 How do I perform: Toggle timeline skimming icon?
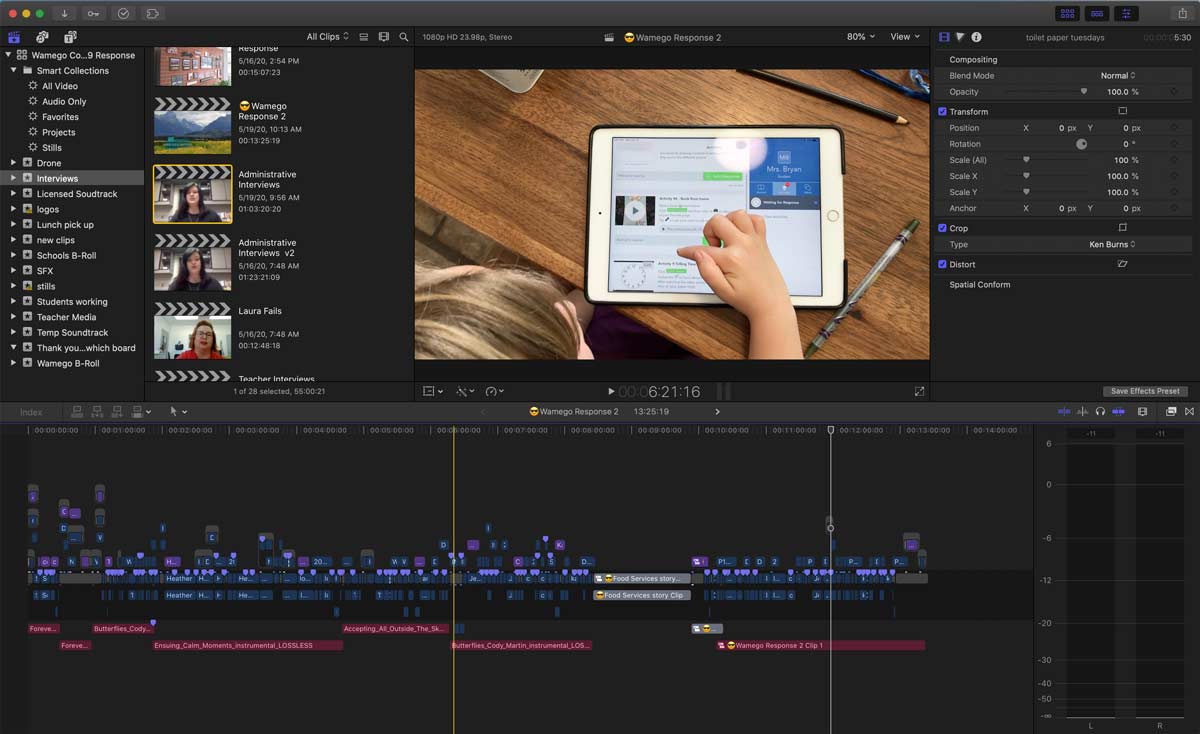click(1064, 411)
